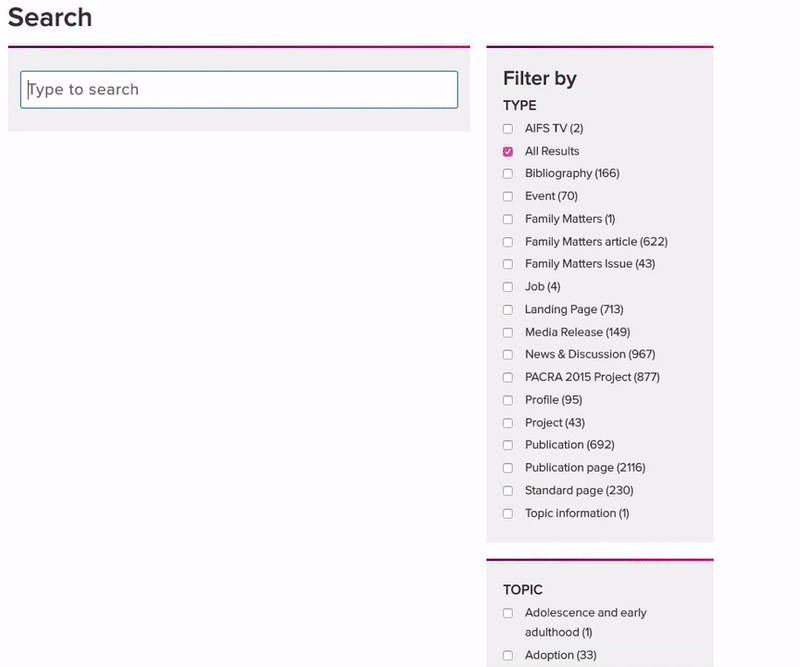The width and height of the screenshot is (800, 667).
Task: Filter by Family Matters article (622)
Action: (x=508, y=242)
